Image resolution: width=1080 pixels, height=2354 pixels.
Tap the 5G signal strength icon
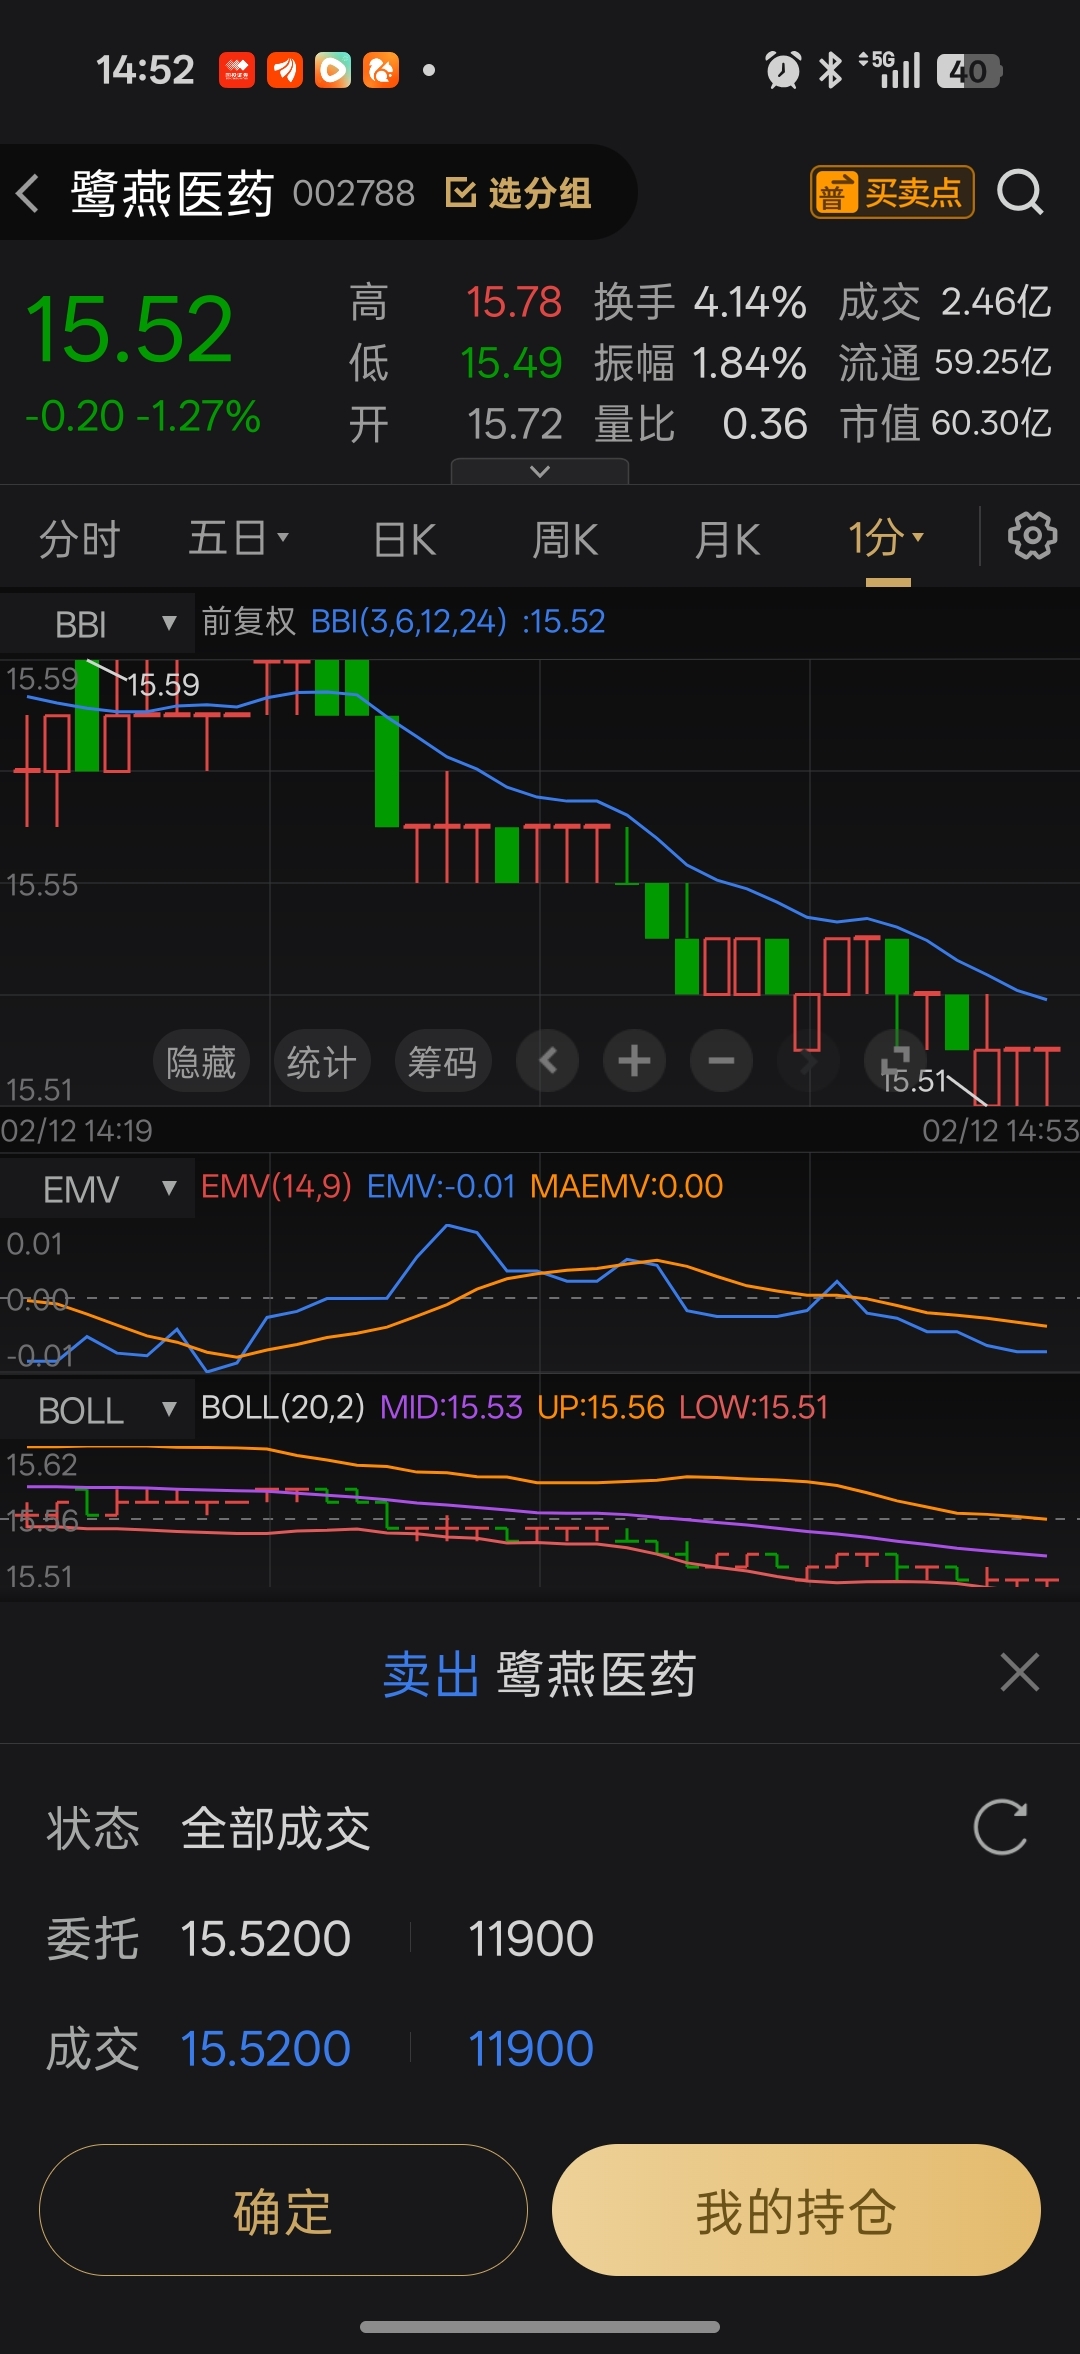890,70
